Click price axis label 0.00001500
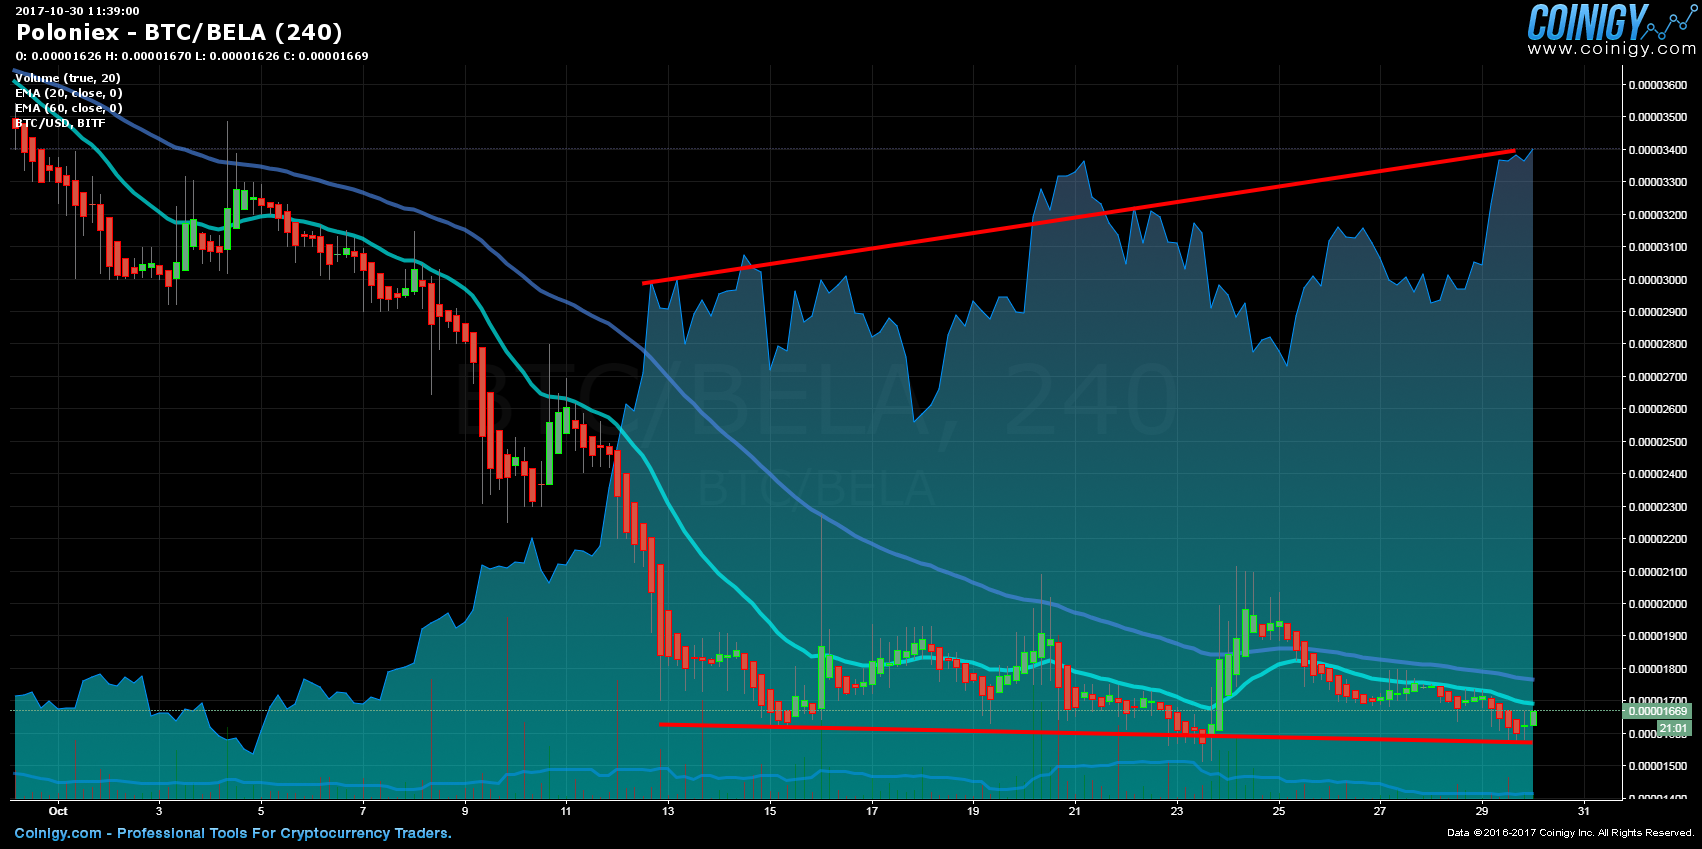Image resolution: width=1702 pixels, height=849 pixels. point(1658,766)
